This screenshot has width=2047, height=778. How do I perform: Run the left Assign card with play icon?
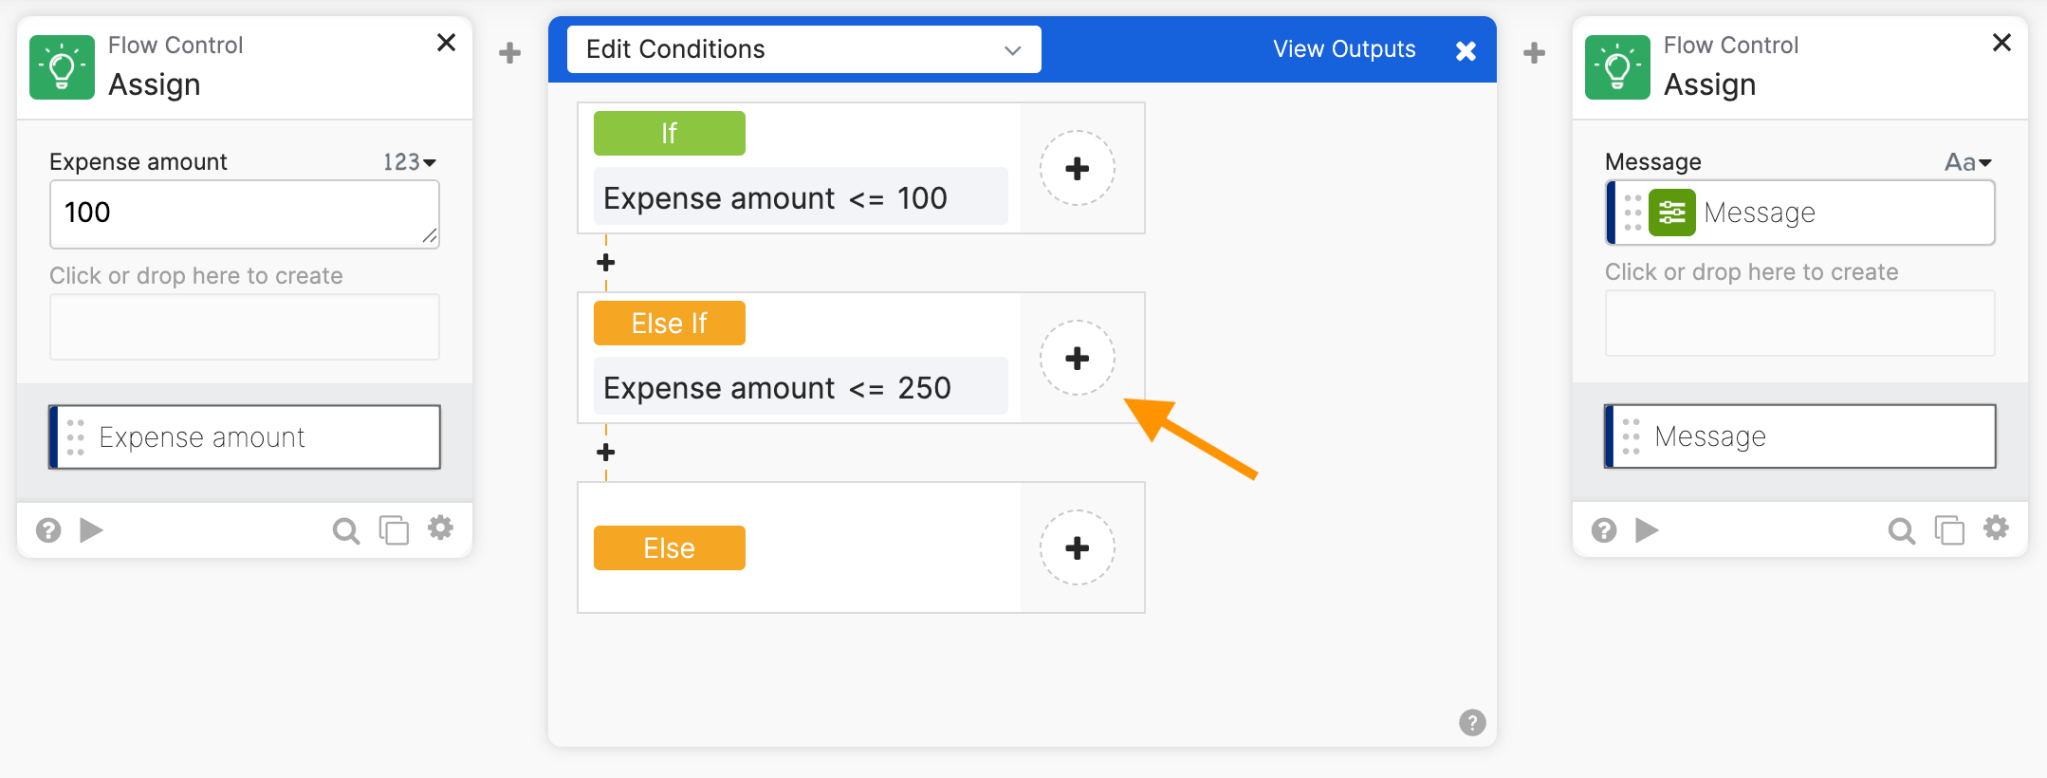pyautogui.click(x=91, y=530)
